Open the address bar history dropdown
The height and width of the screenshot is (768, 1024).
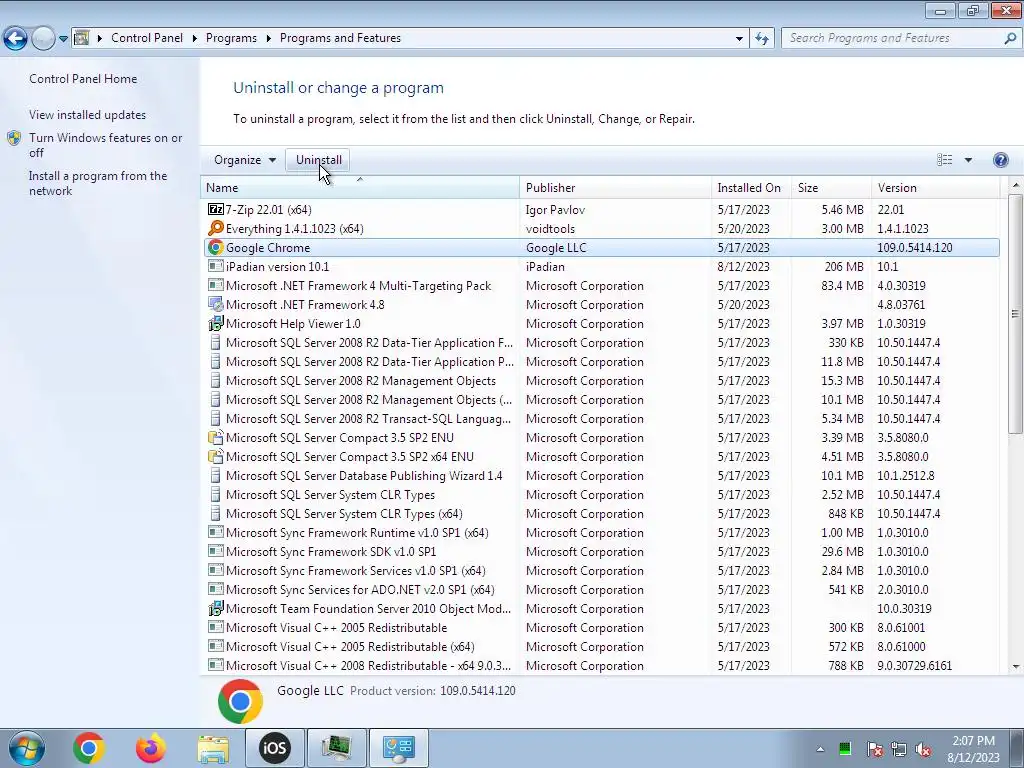[739, 39]
